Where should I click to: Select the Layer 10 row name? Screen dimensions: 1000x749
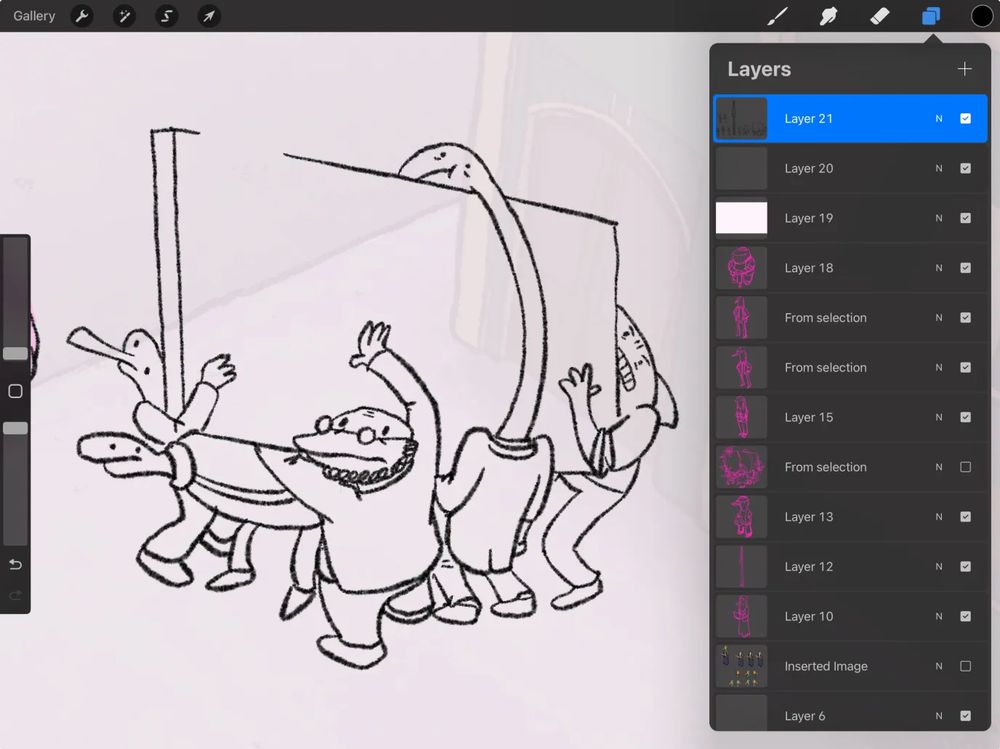(809, 616)
